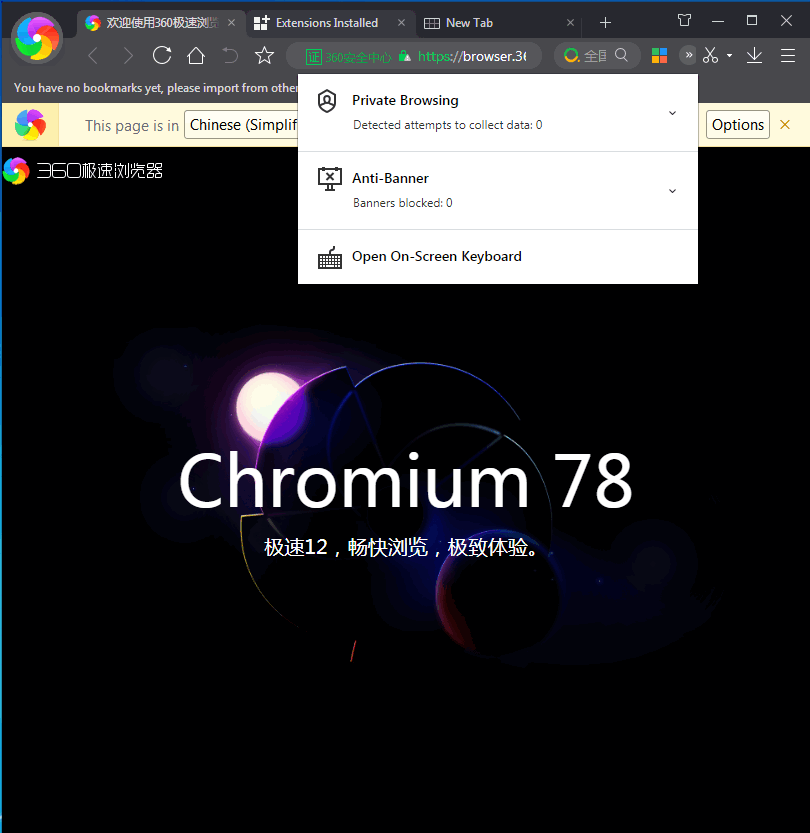Viewport: 810px width, 833px height.
Task: Click Open On-Screen Keyboard
Action: click(498, 257)
